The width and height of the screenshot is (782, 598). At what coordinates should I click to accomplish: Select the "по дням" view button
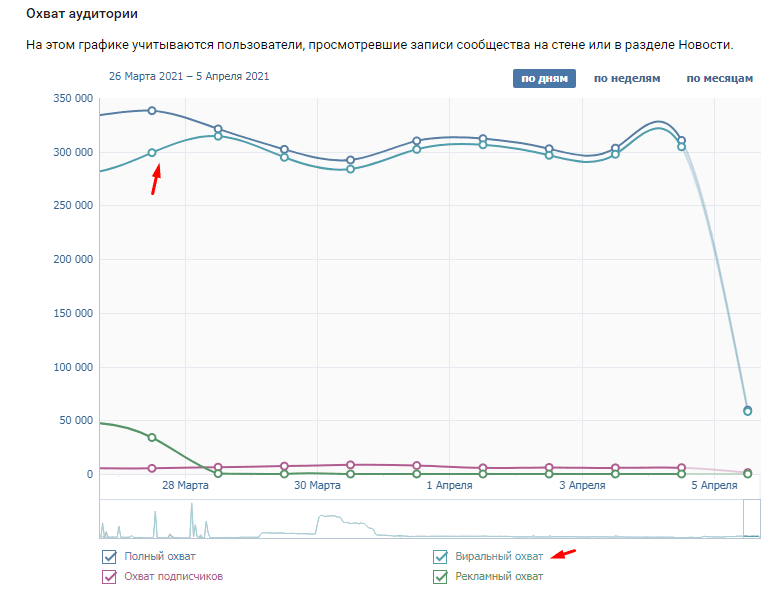point(544,78)
